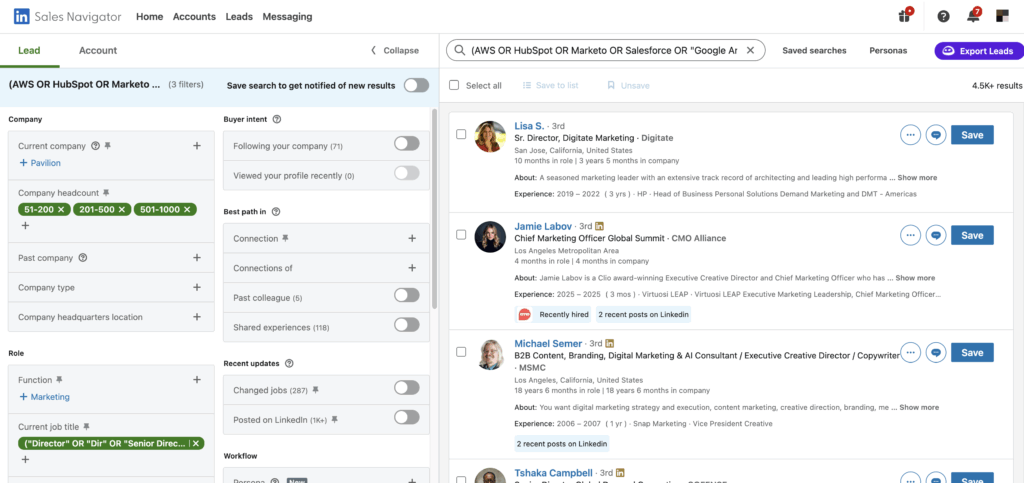Click the pin icon beside Connection
Viewport: 1024px width, 483px height.
coord(285,238)
